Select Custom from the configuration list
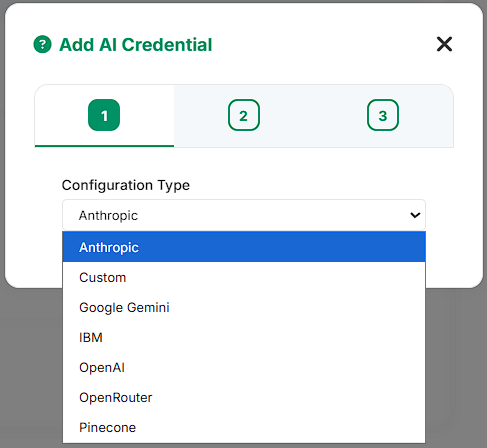This screenshot has height=448, width=487. [x=244, y=277]
